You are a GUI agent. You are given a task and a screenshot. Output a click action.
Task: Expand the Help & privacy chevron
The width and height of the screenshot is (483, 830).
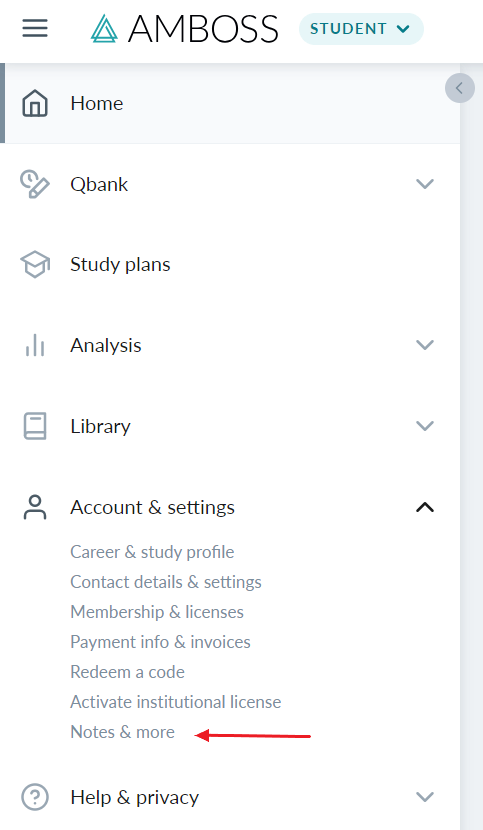pyautogui.click(x=425, y=797)
